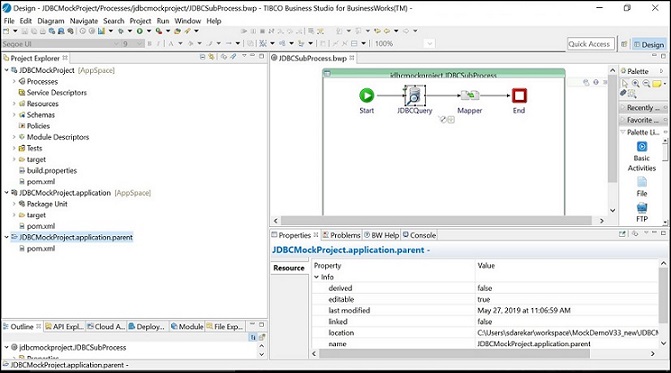671x373 pixels.
Task: Collapse the JDBCMockProject.application node
Action: [x=6, y=193]
